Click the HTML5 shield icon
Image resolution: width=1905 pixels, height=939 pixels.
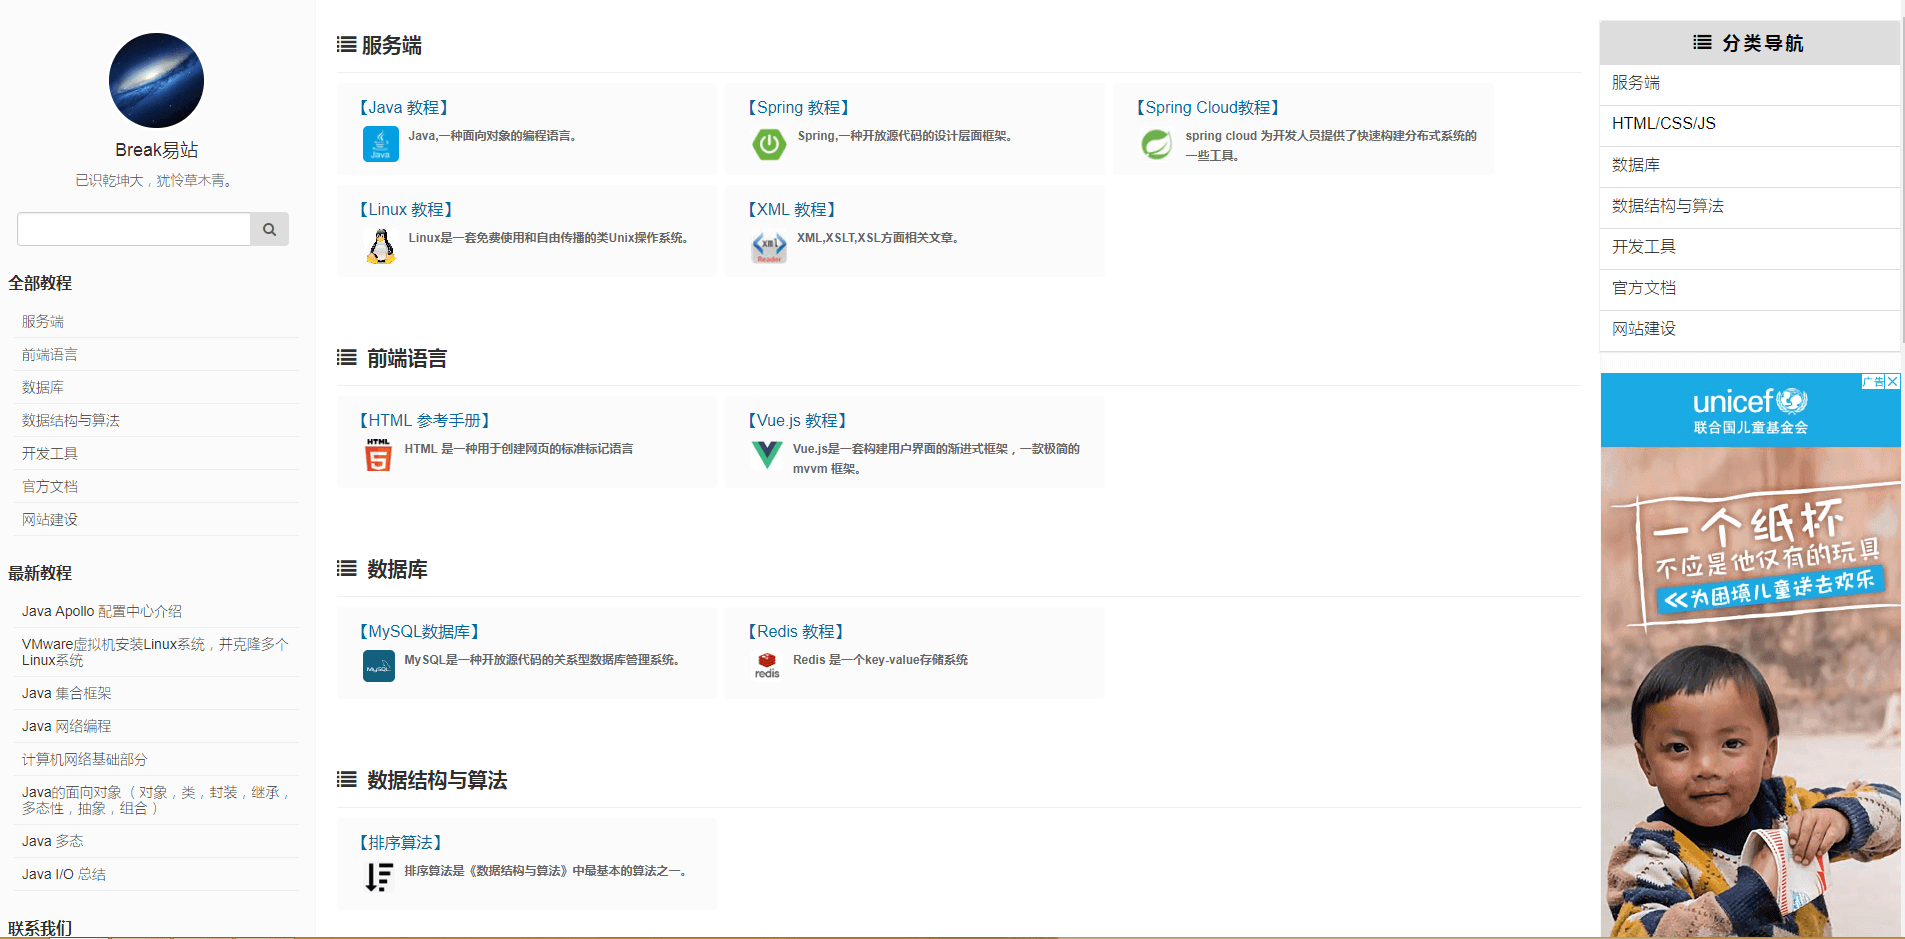pos(378,455)
